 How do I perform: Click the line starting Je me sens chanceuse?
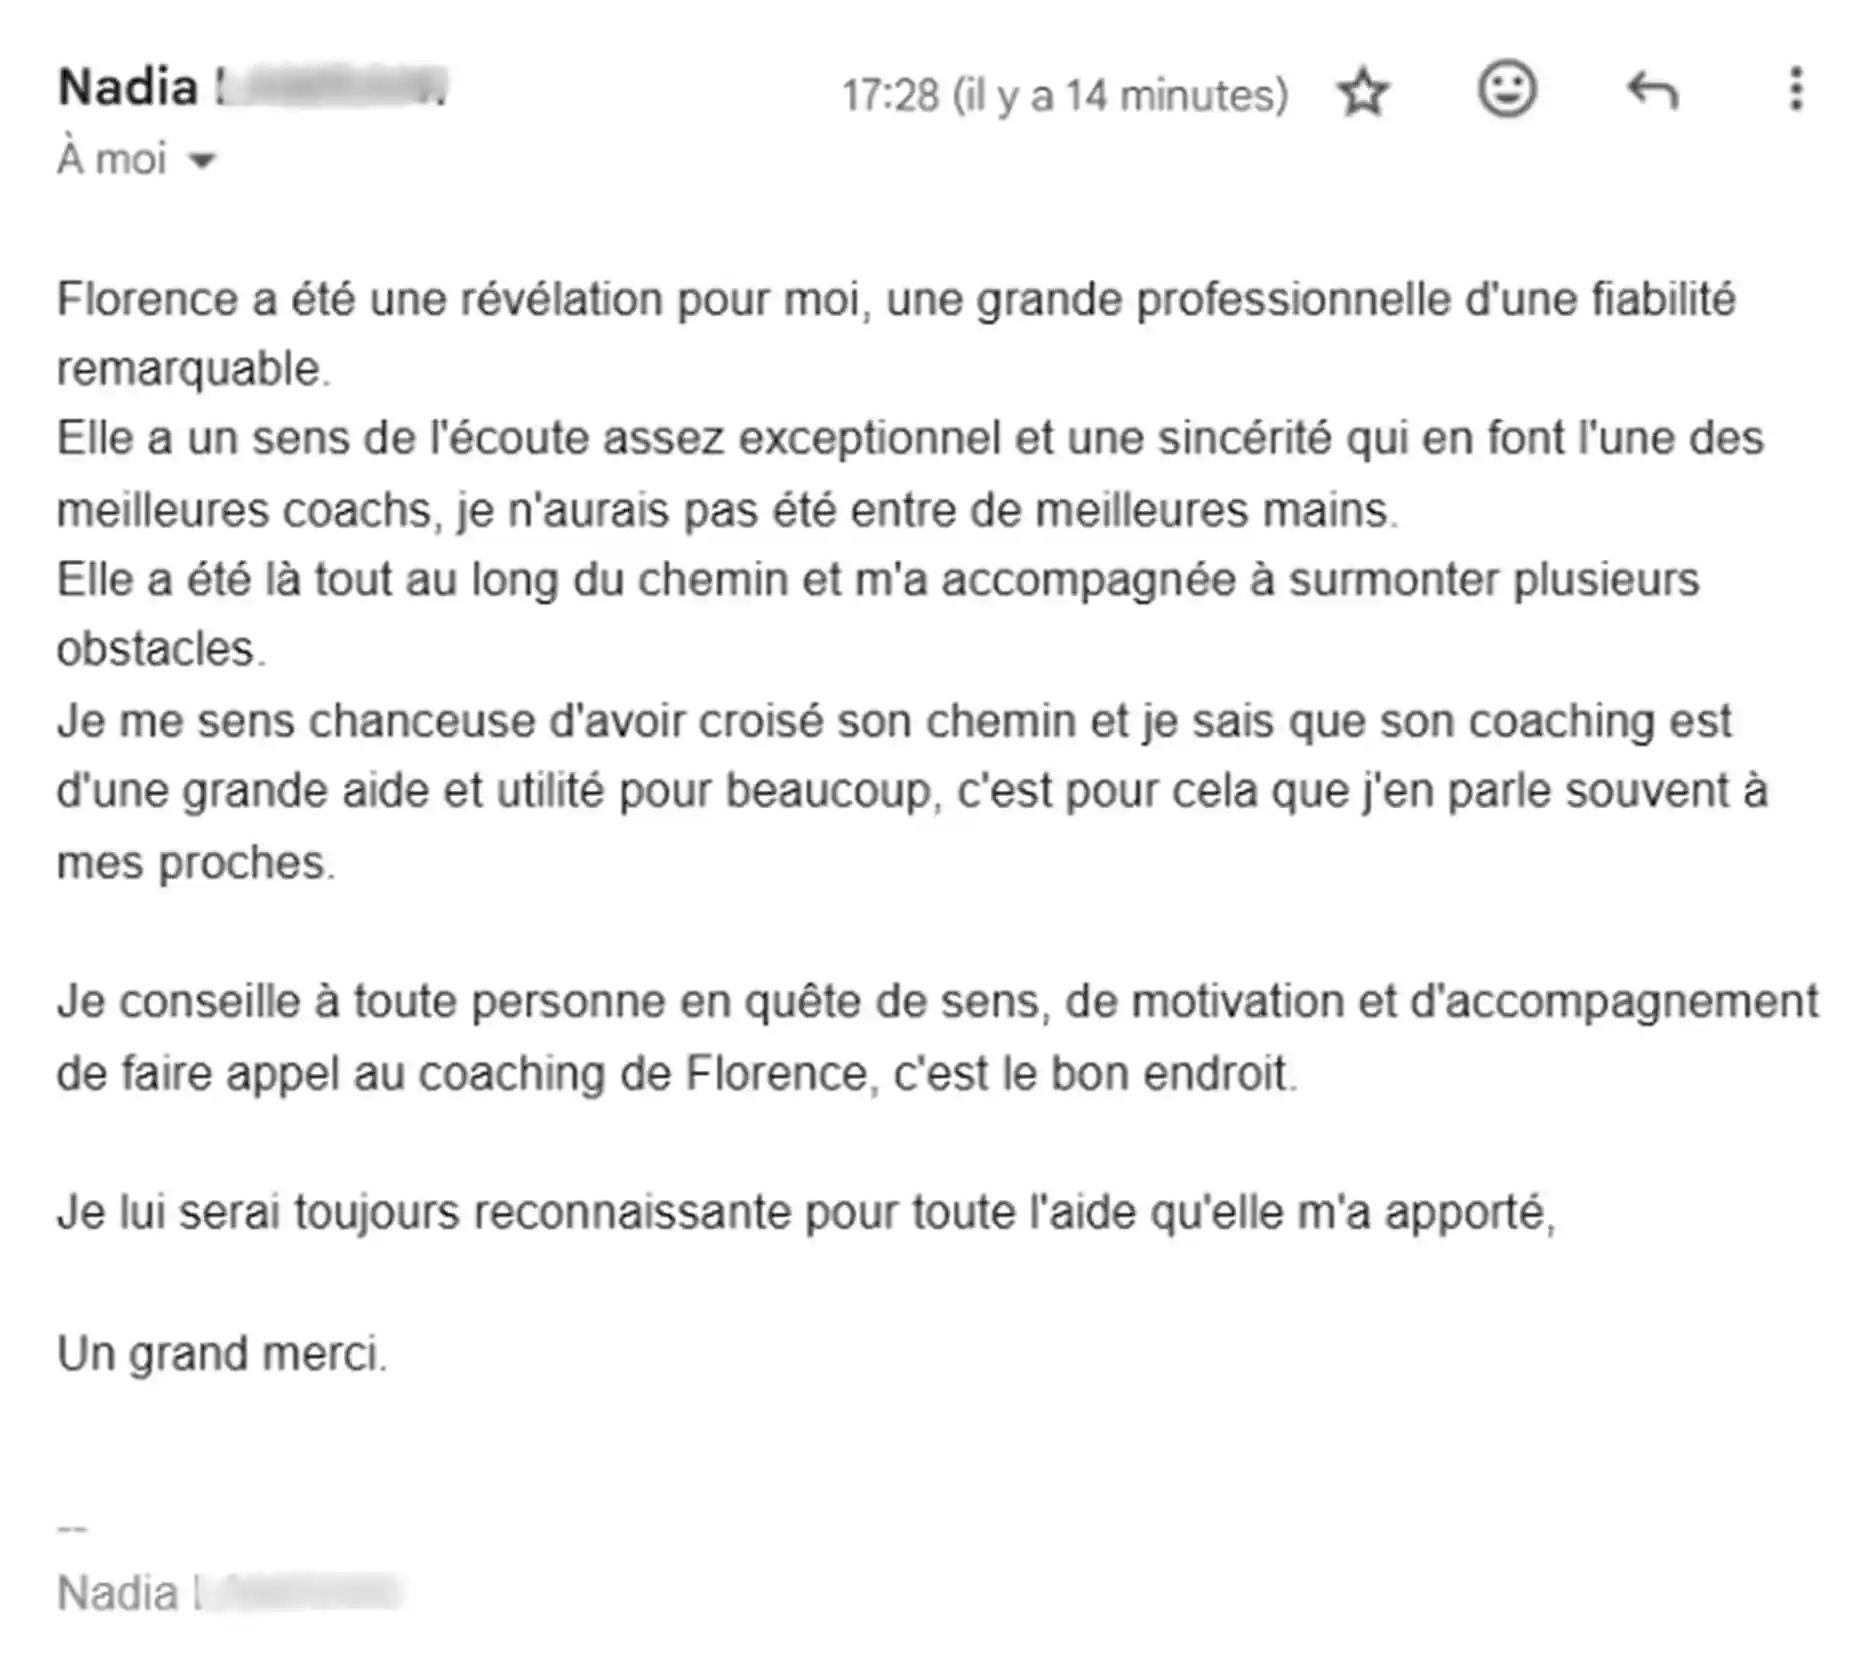[x=894, y=722]
